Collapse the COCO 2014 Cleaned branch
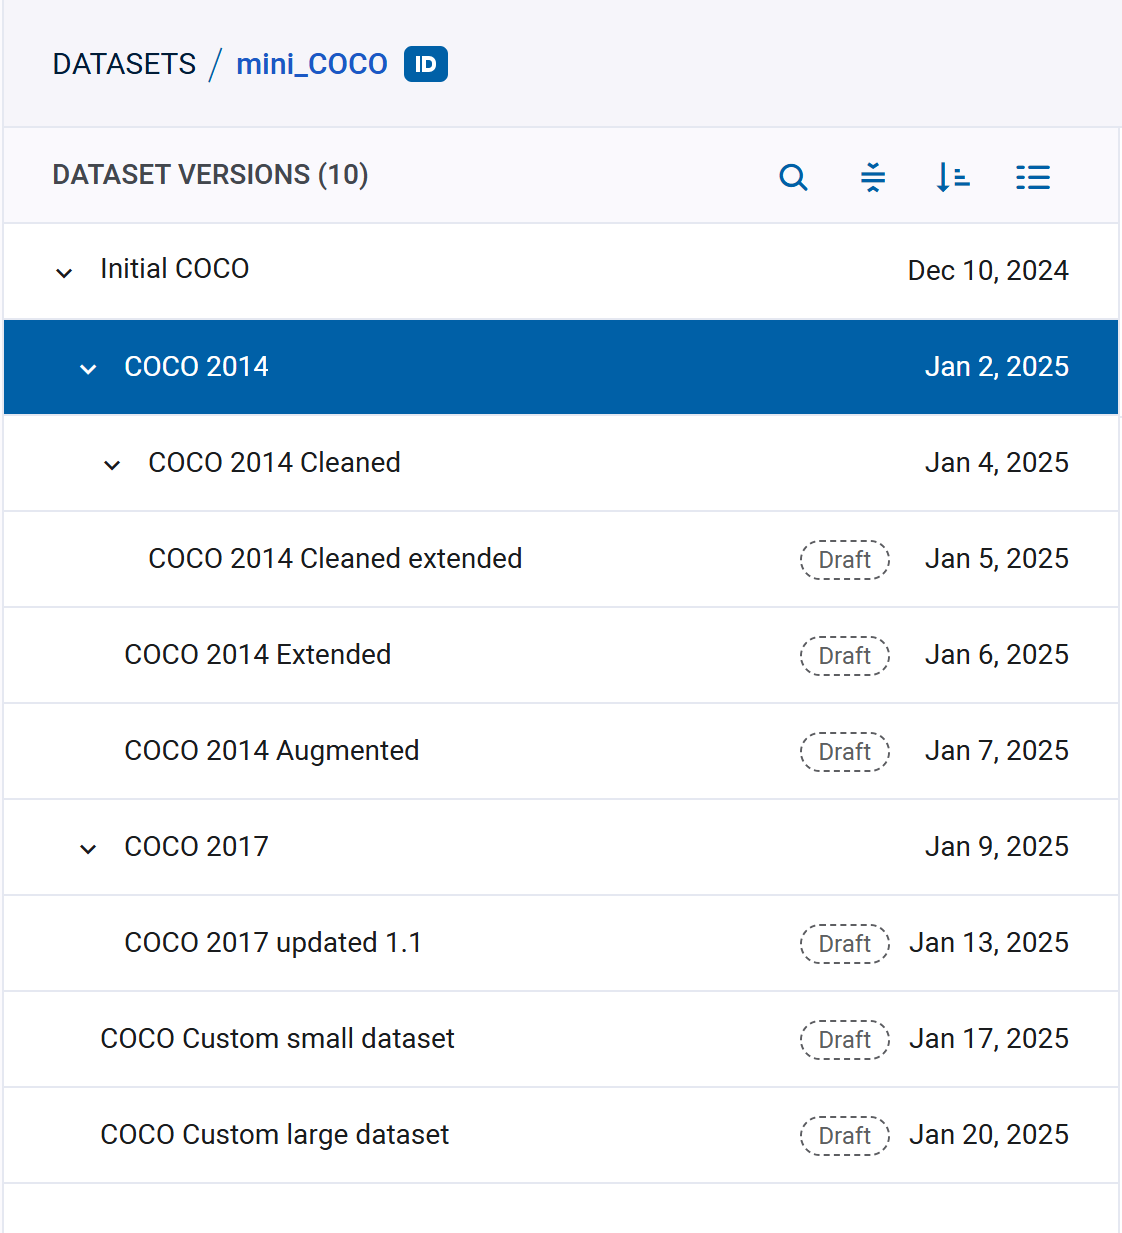The width and height of the screenshot is (1122, 1233). (112, 464)
